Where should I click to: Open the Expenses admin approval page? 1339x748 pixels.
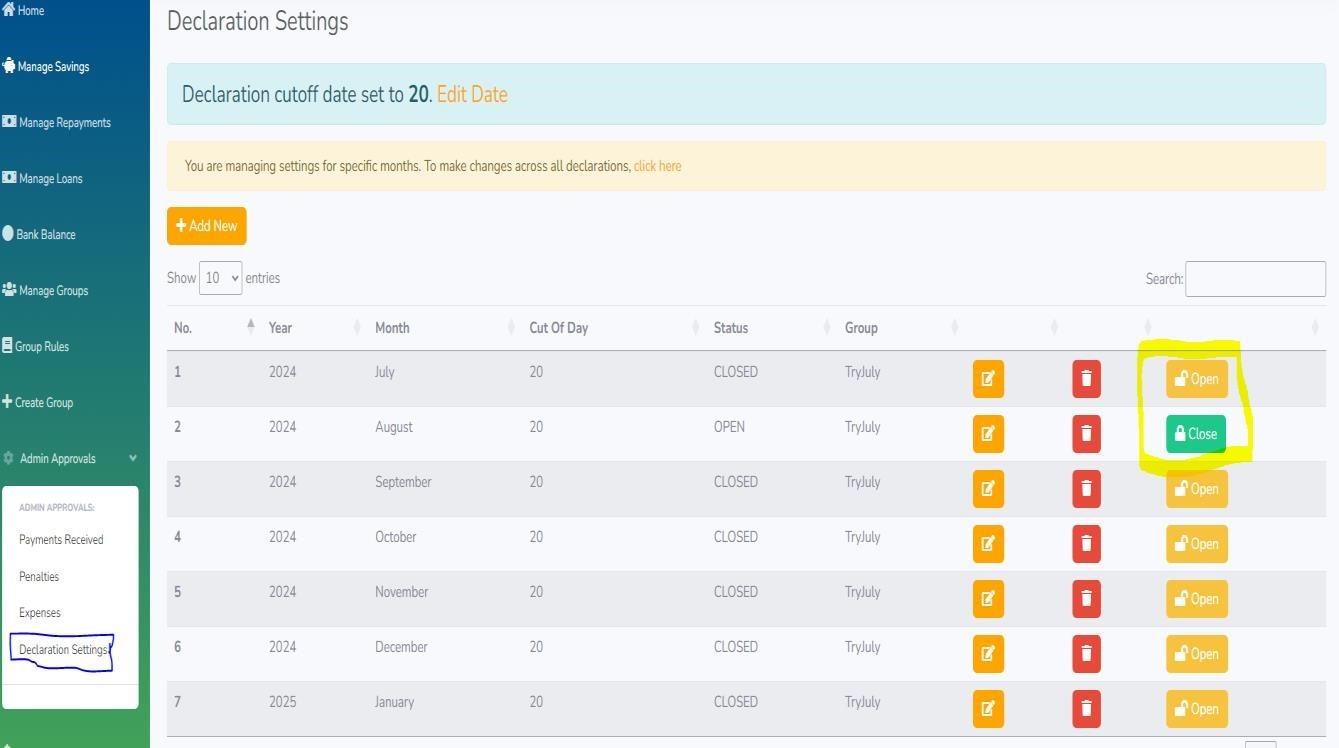coord(39,613)
